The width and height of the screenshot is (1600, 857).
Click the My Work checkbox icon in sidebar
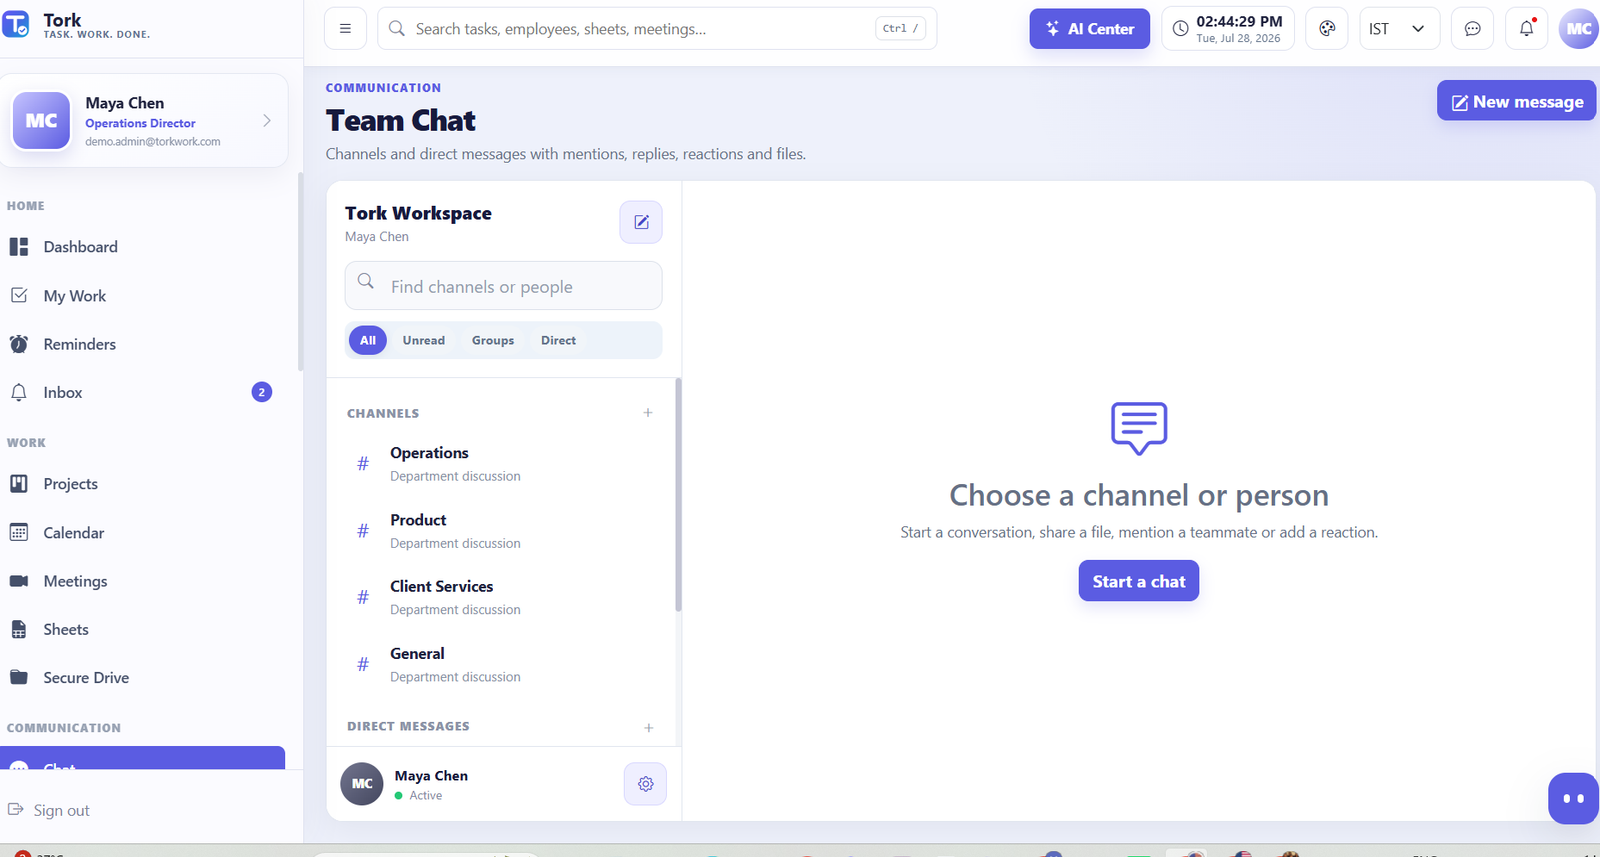click(x=19, y=295)
